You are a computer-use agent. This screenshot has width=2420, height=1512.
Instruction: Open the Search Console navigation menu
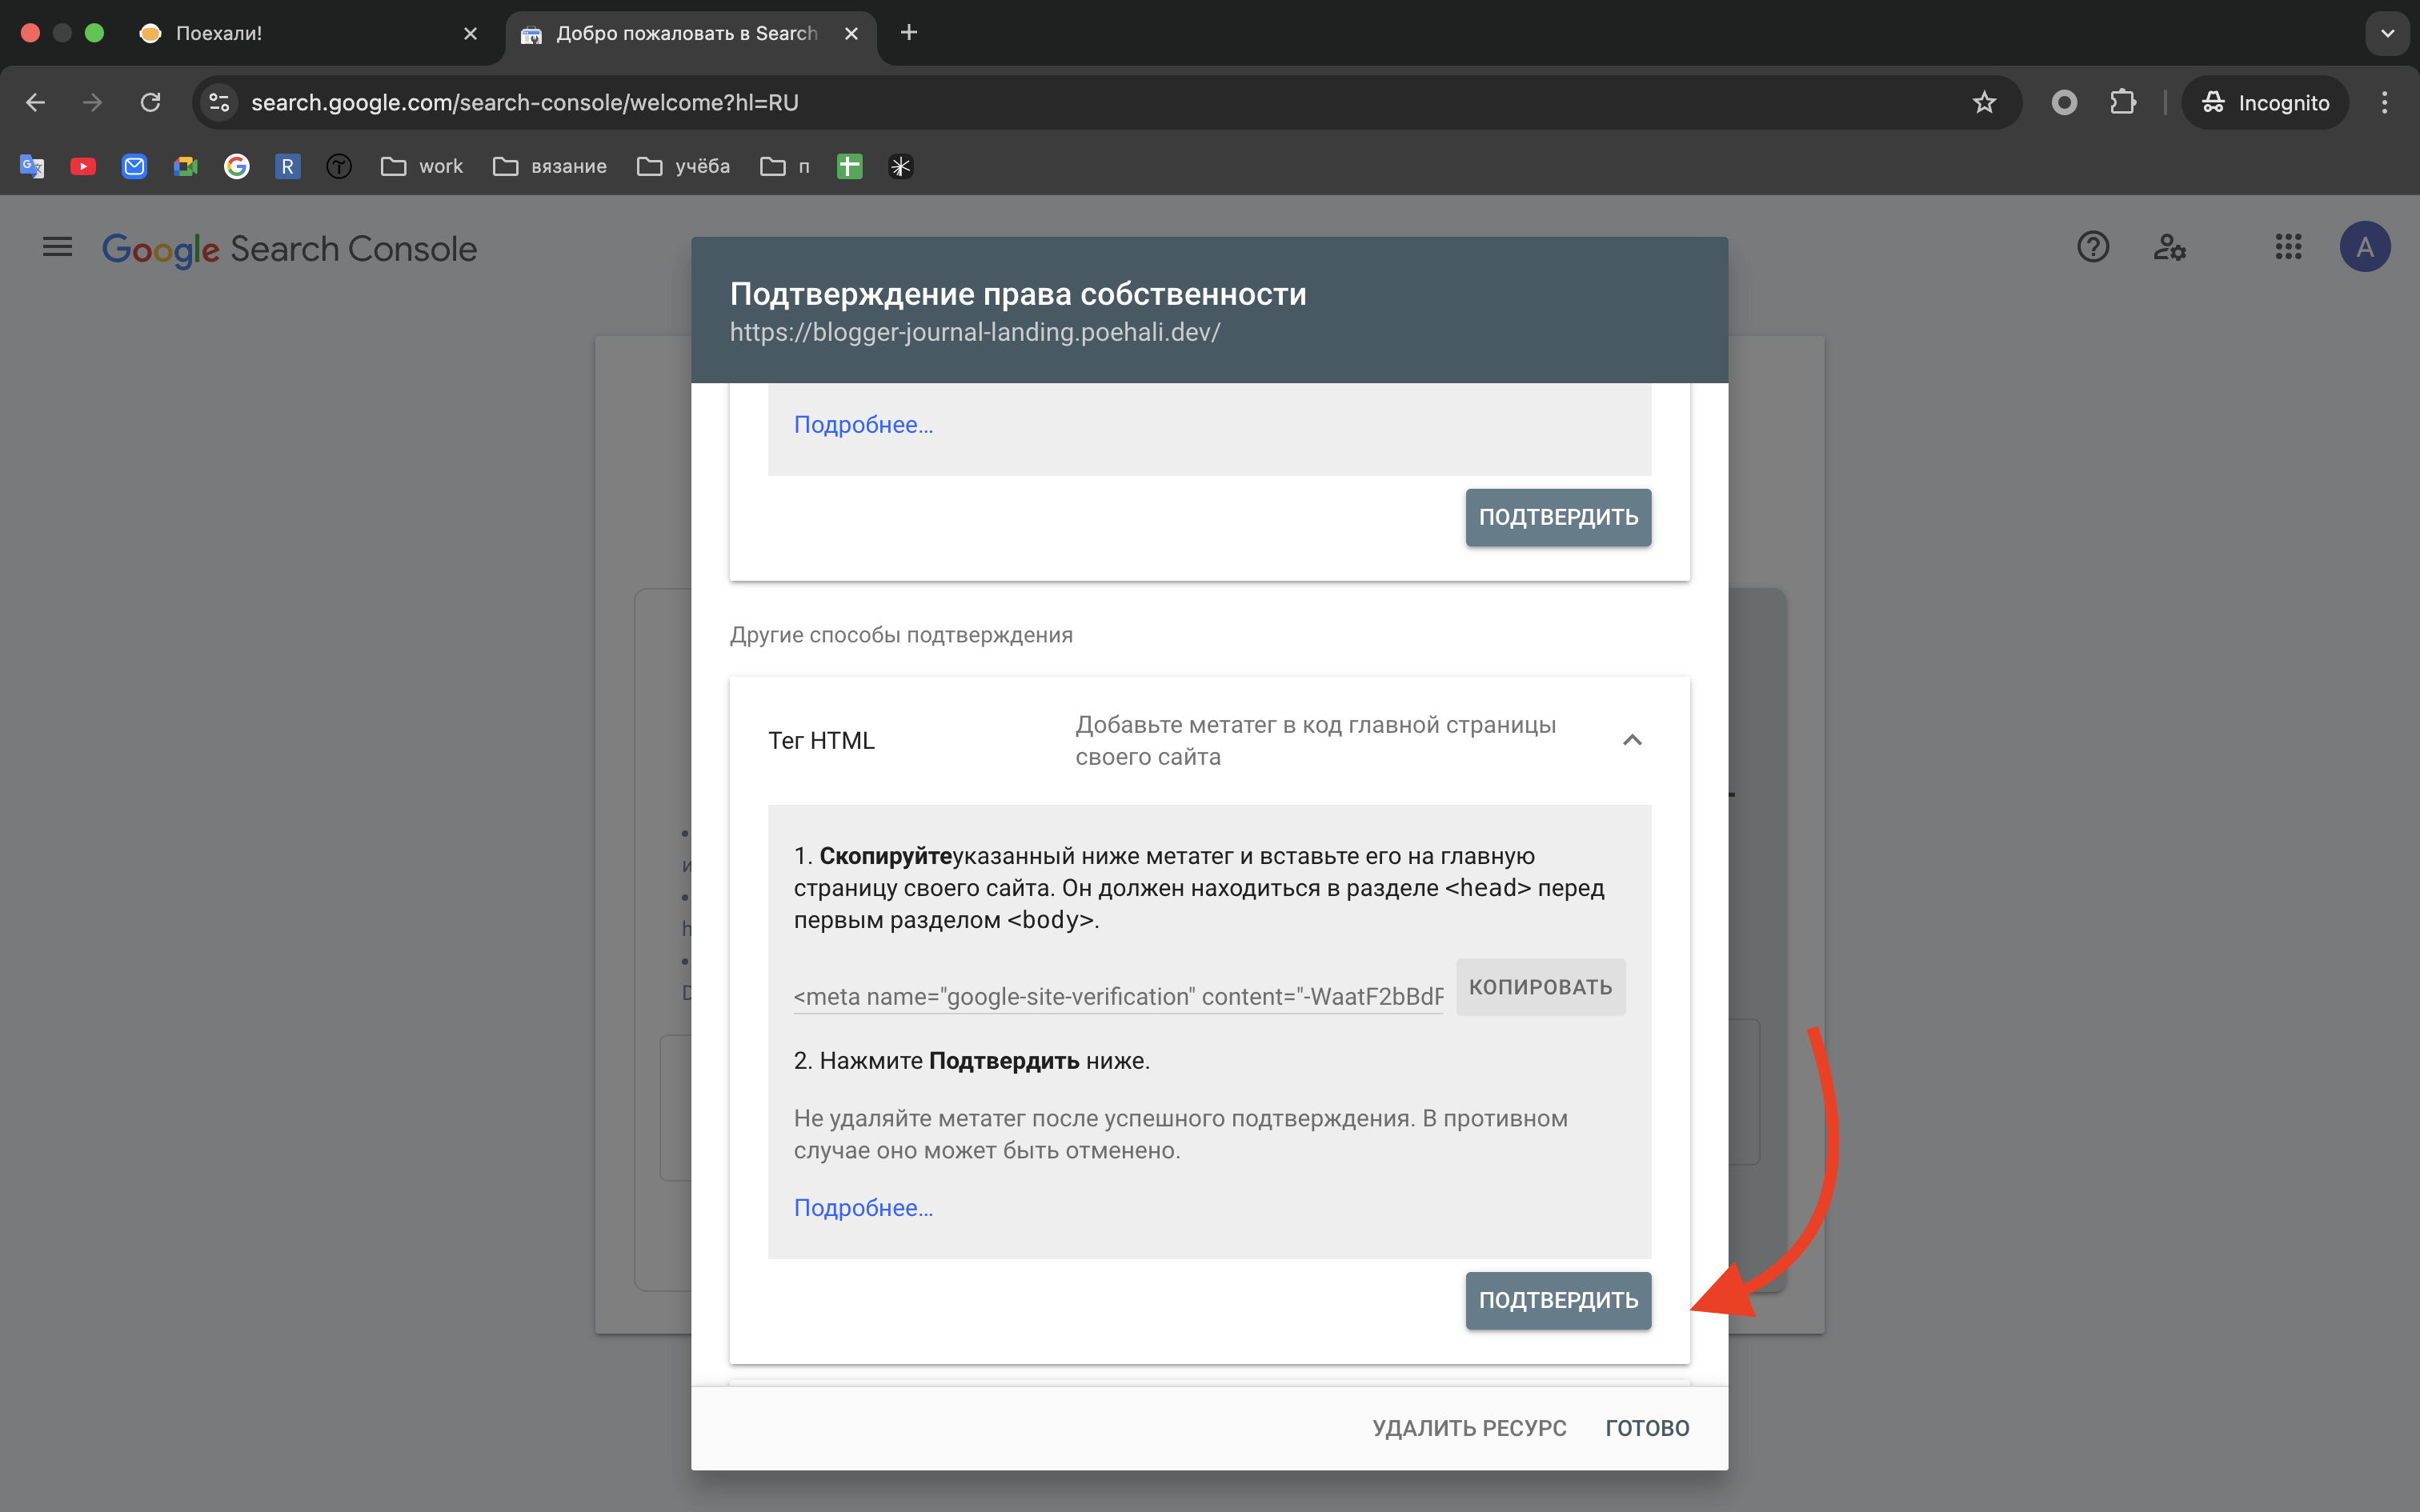click(x=57, y=246)
